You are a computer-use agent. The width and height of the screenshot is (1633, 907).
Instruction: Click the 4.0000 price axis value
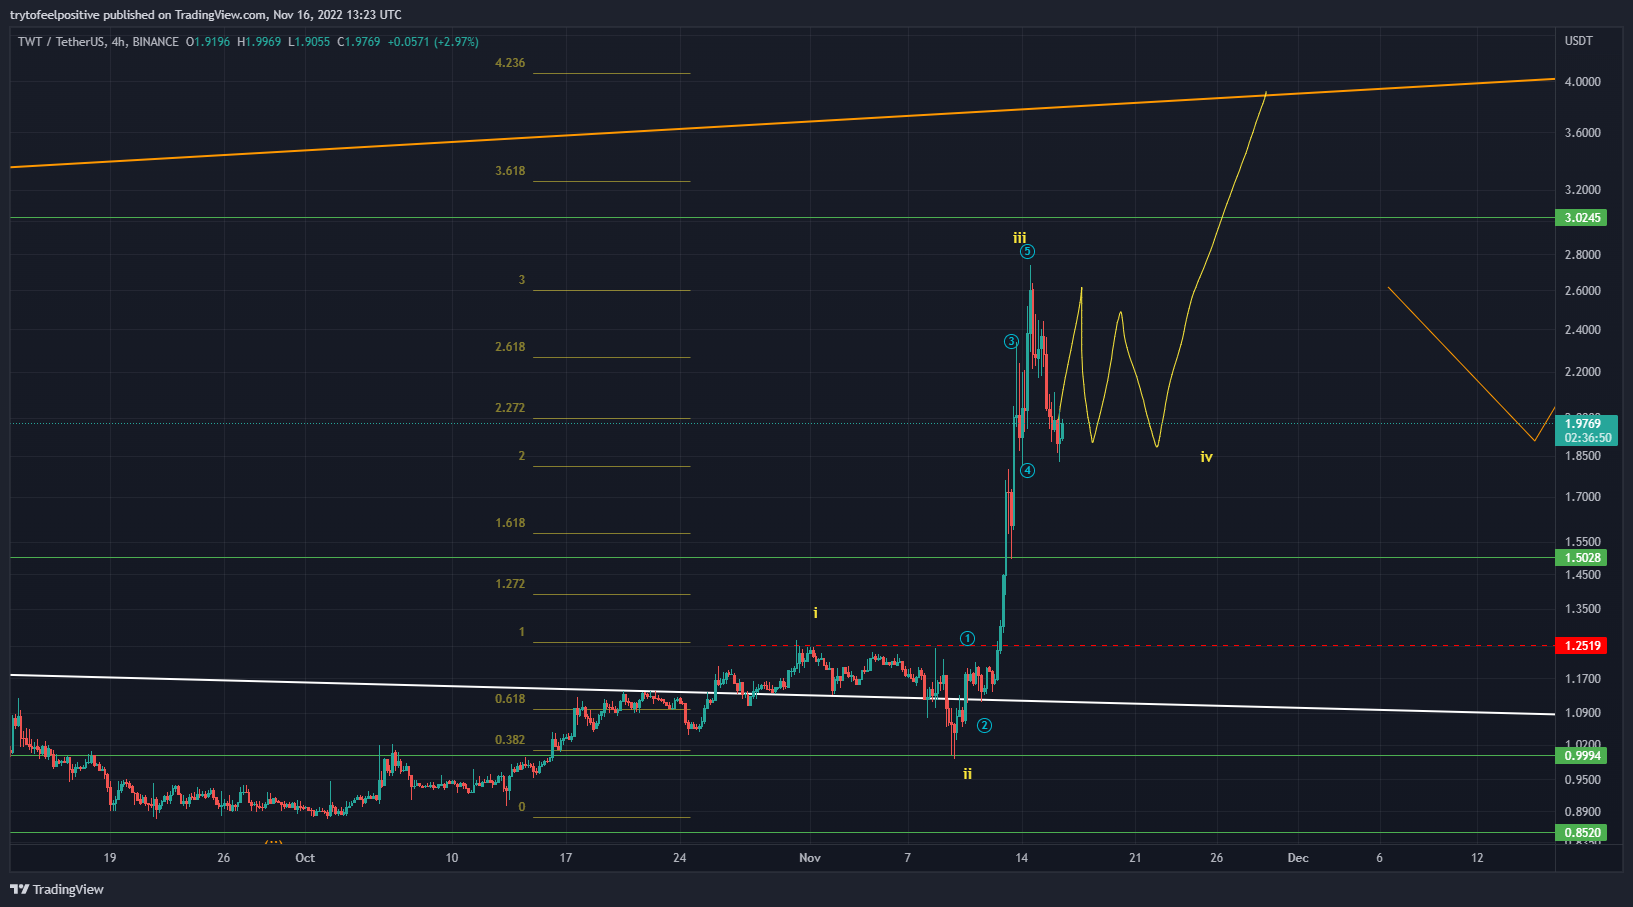(x=1582, y=82)
